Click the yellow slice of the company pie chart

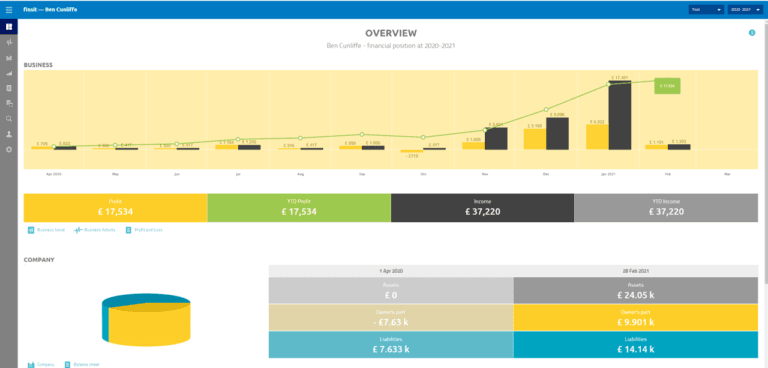pos(149,325)
